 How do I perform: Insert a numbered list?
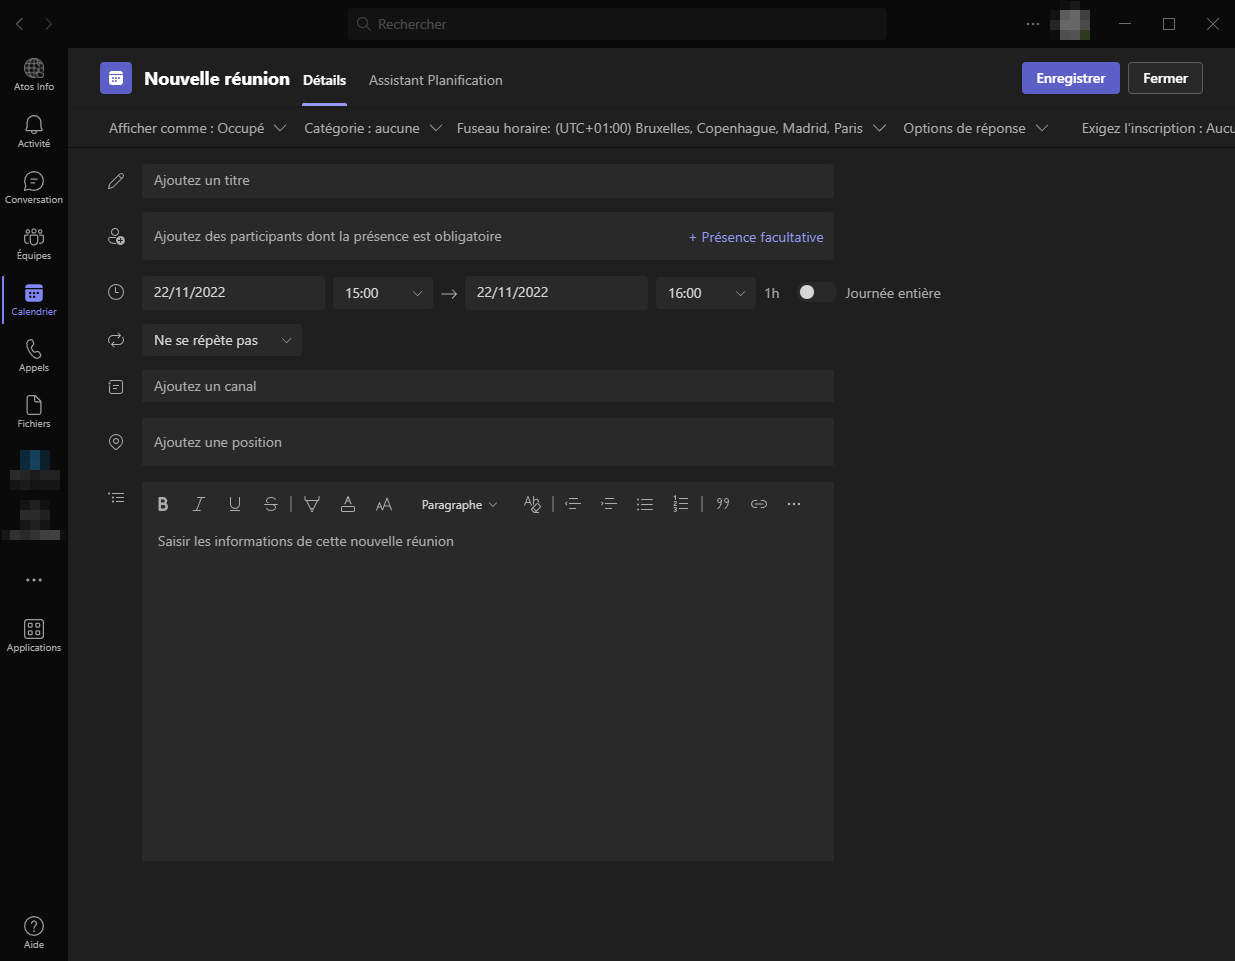point(681,504)
